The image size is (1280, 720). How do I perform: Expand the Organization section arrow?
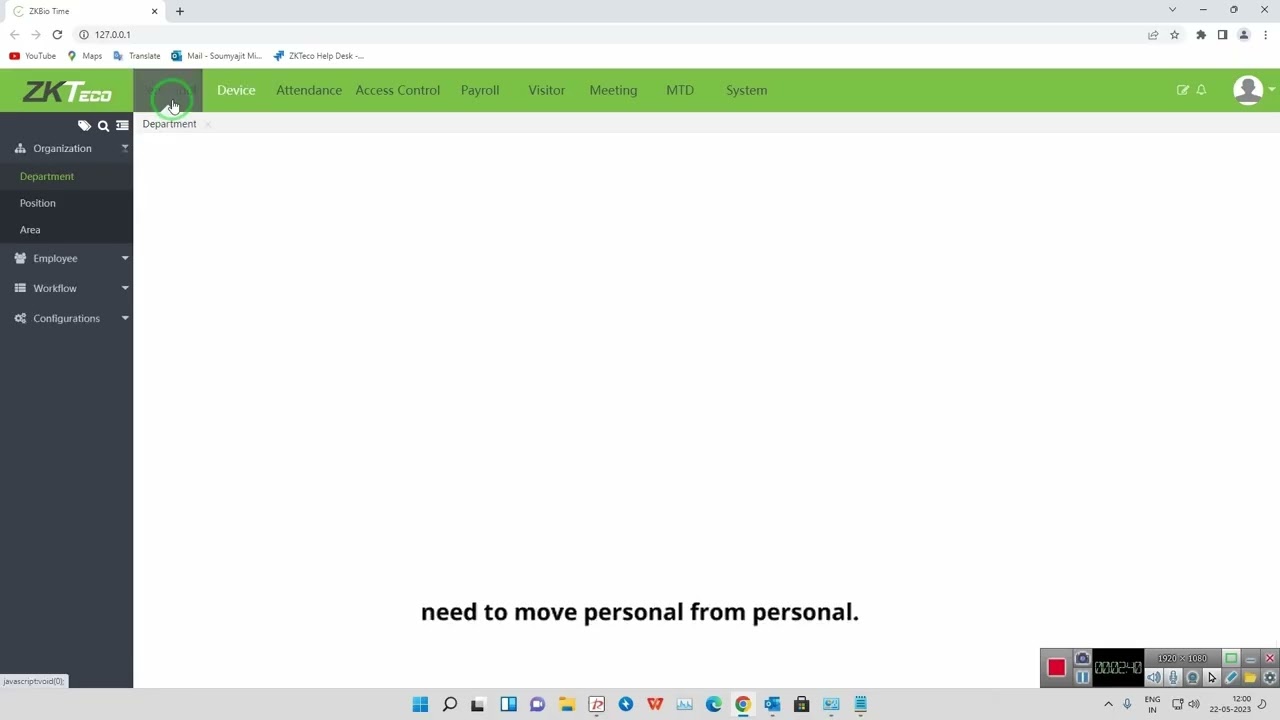coord(125,148)
